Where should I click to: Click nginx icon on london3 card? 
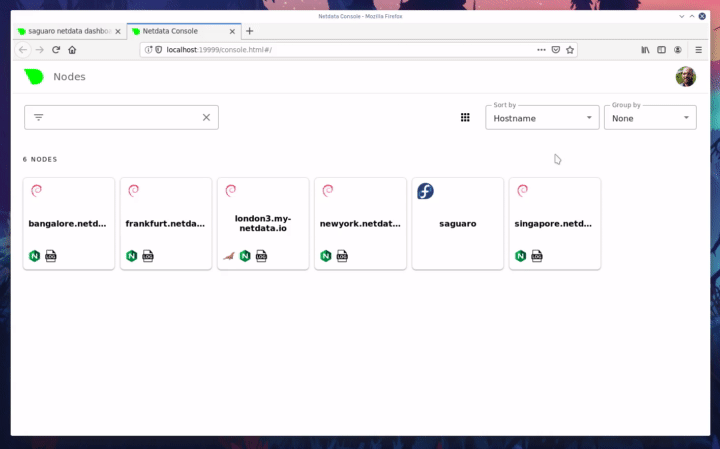[245, 256]
